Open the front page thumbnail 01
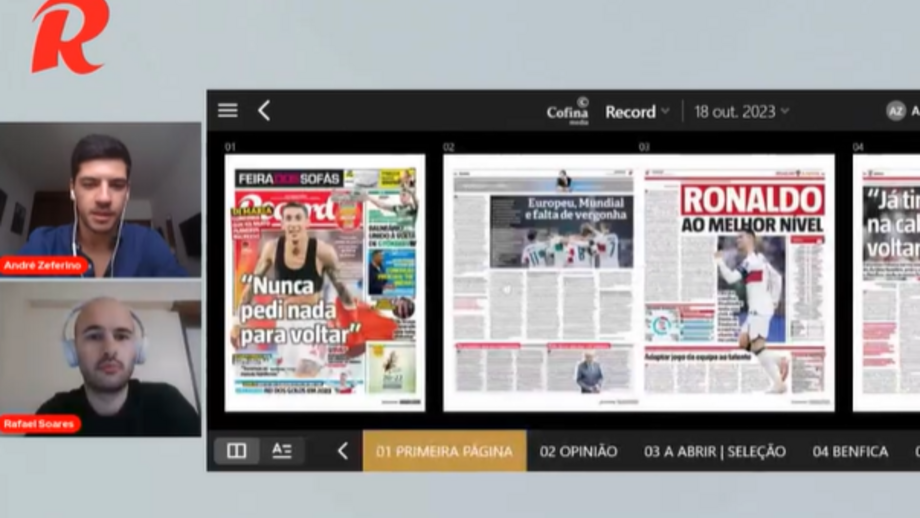This screenshot has width=920, height=518. click(325, 283)
